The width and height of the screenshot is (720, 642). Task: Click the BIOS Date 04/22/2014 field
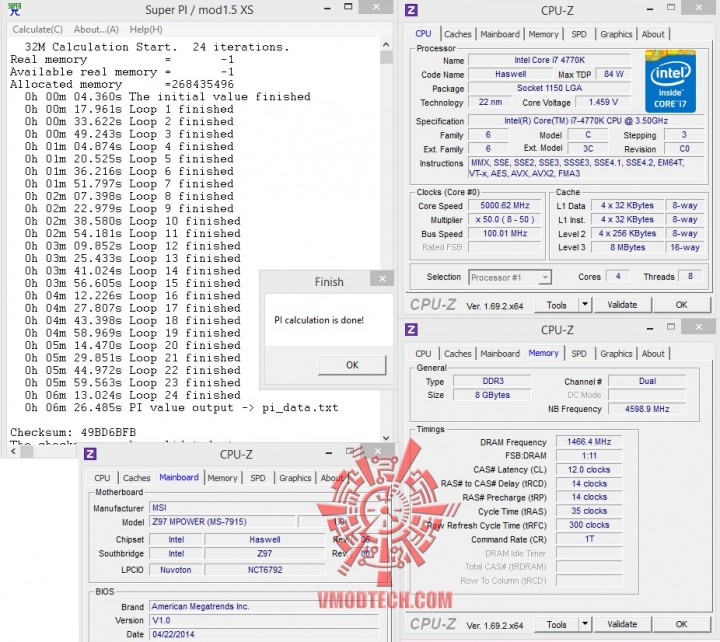tap(264, 634)
